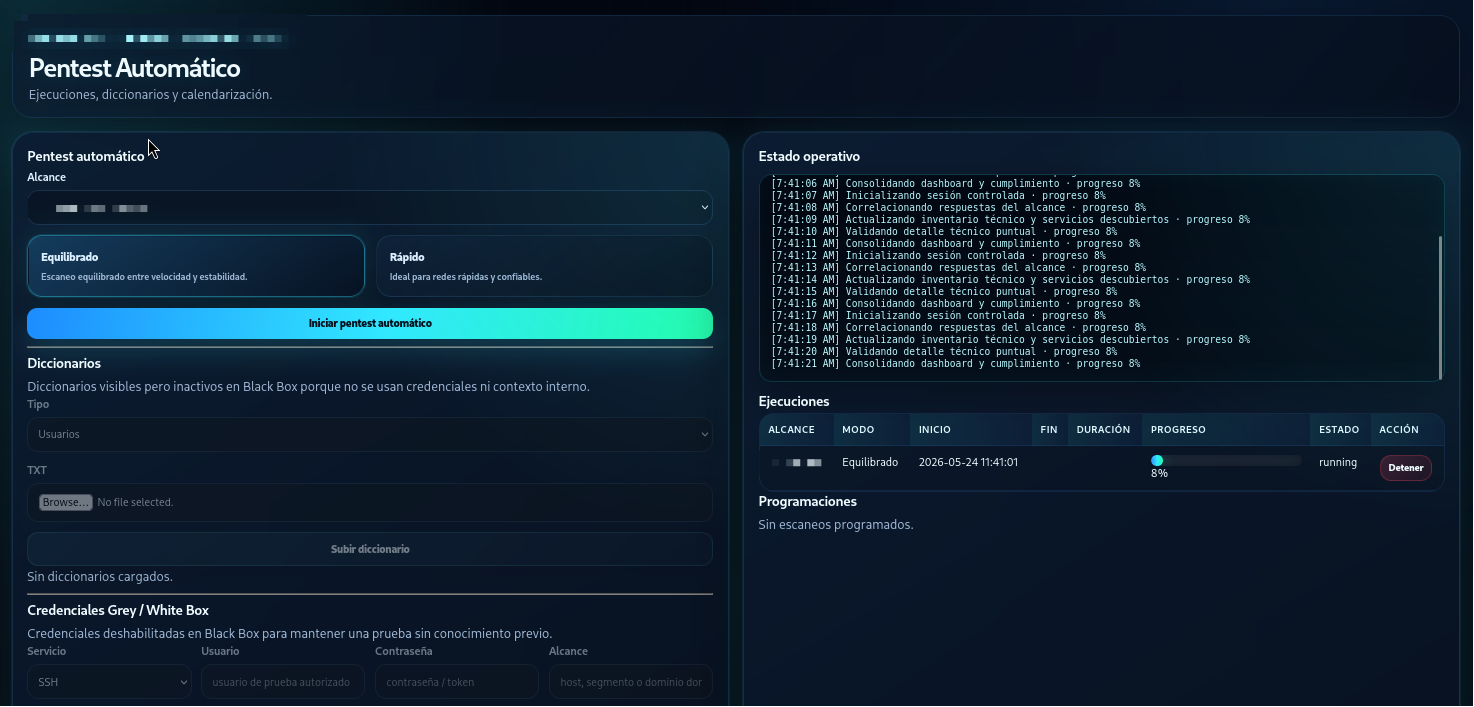
Task: Click the Sin diccionarios cargados text
Action: (100, 577)
